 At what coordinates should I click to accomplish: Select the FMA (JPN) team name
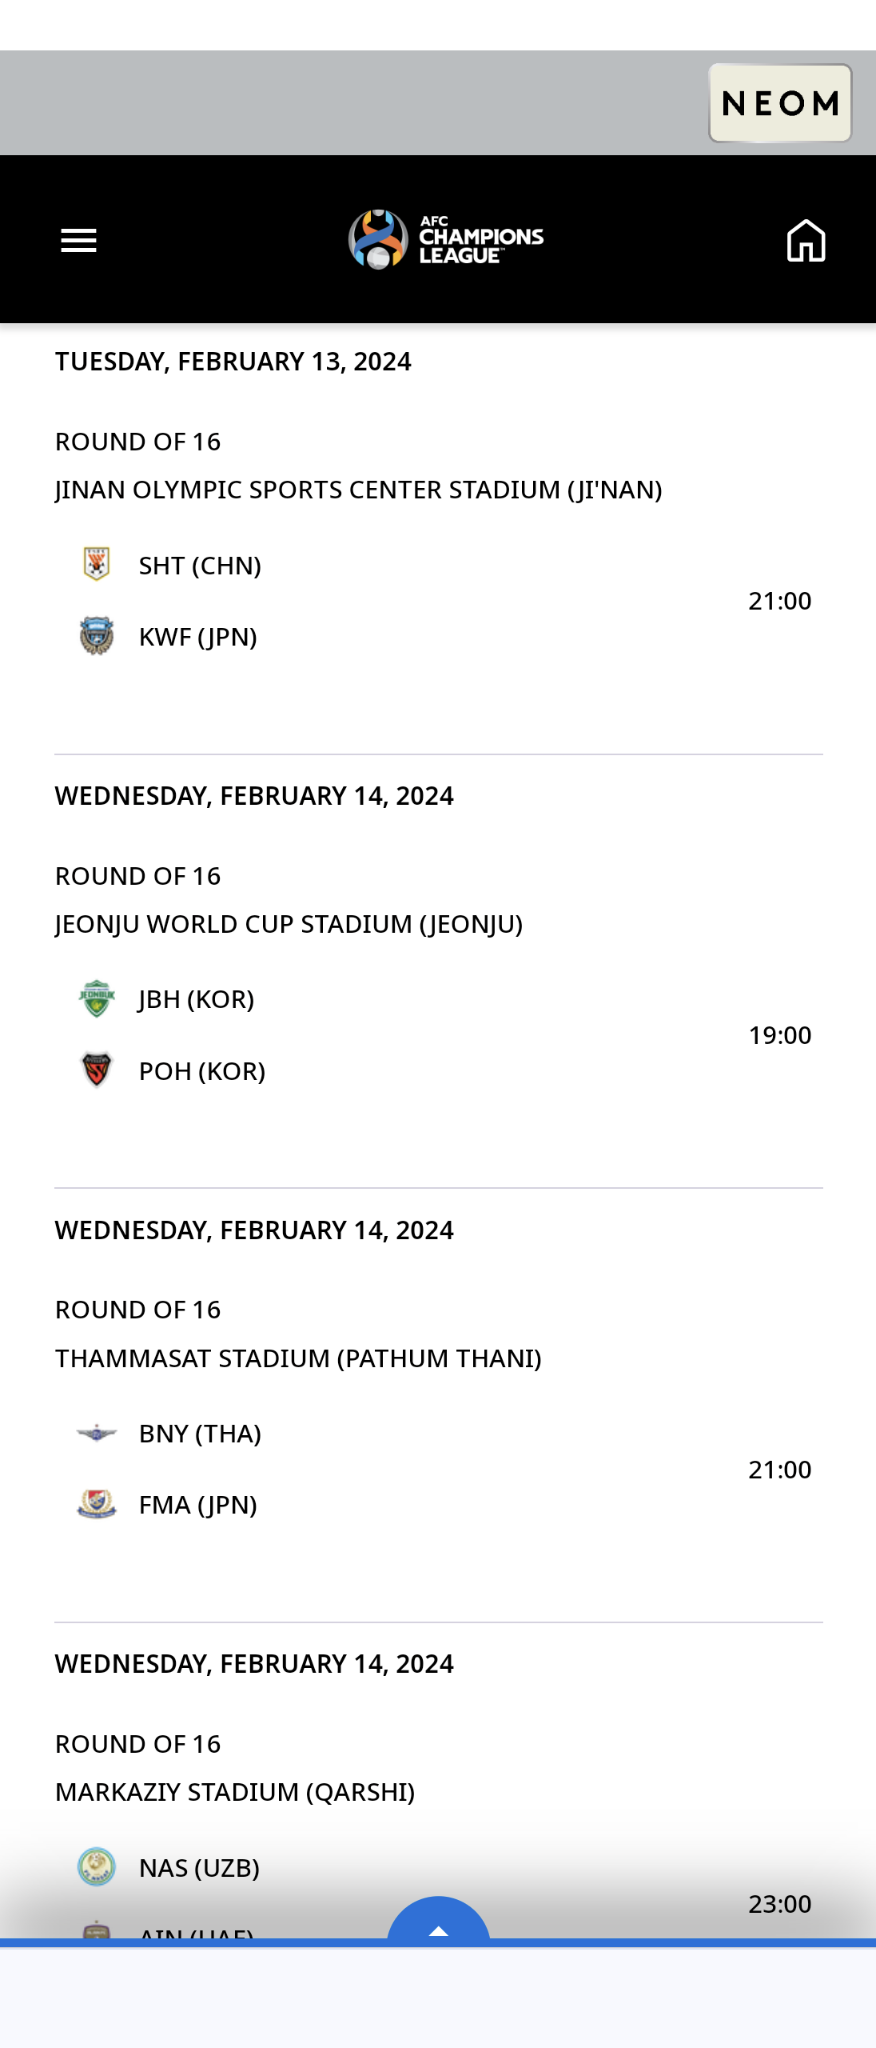198,1505
